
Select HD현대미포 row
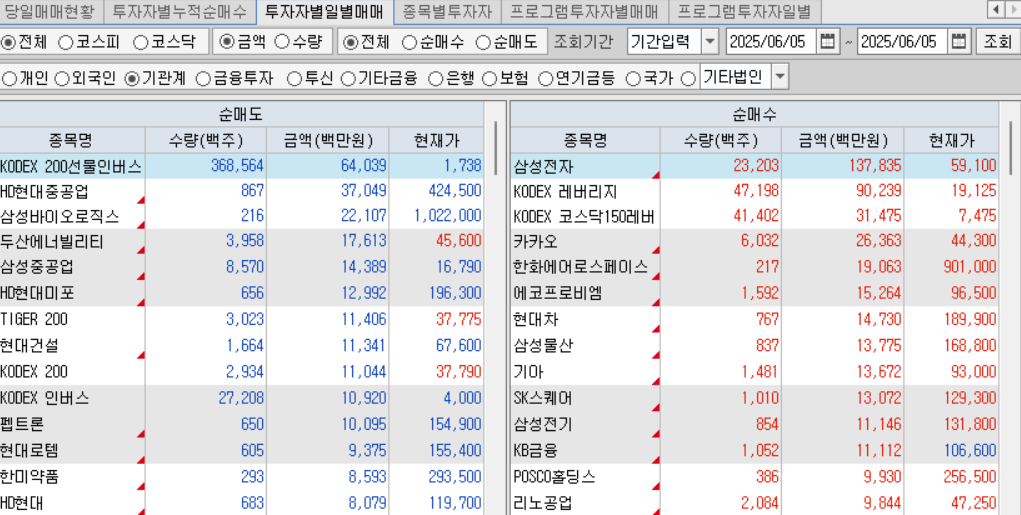click(242, 293)
